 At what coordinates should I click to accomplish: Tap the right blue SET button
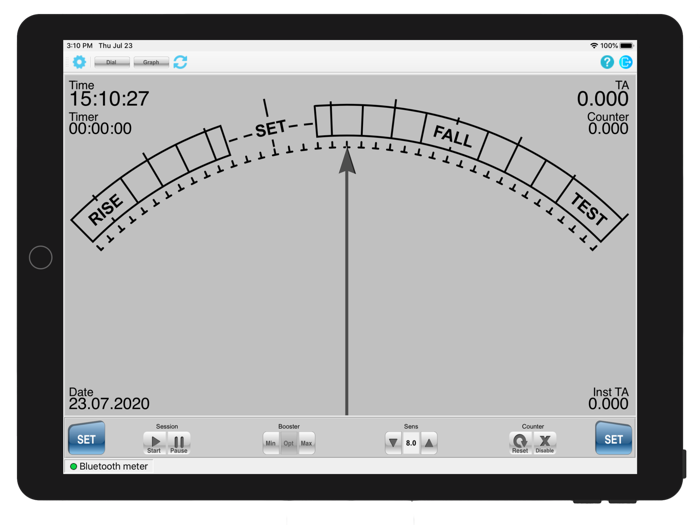[613, 438]
